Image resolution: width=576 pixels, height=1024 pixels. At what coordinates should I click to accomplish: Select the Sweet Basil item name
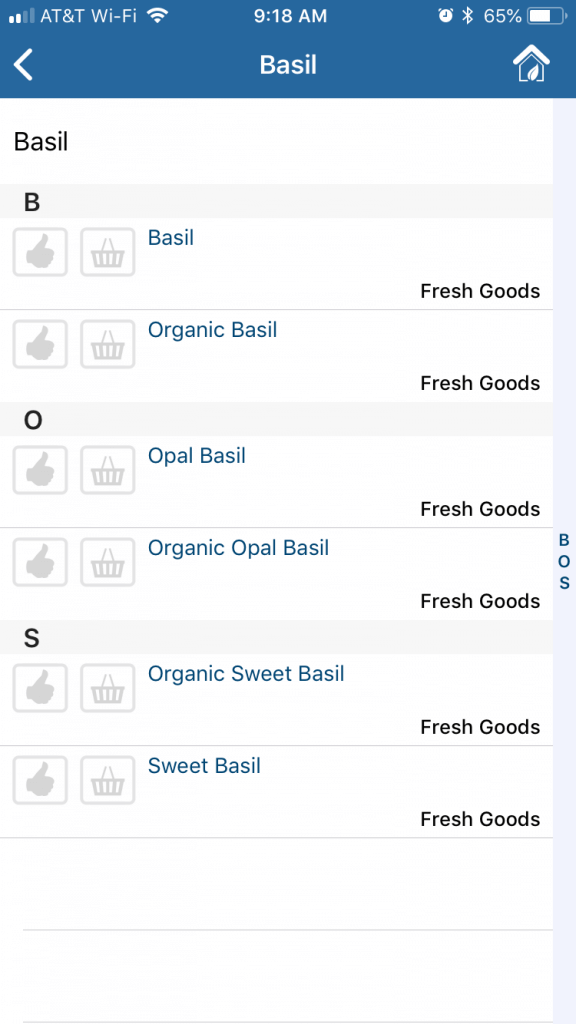(204, 766)
